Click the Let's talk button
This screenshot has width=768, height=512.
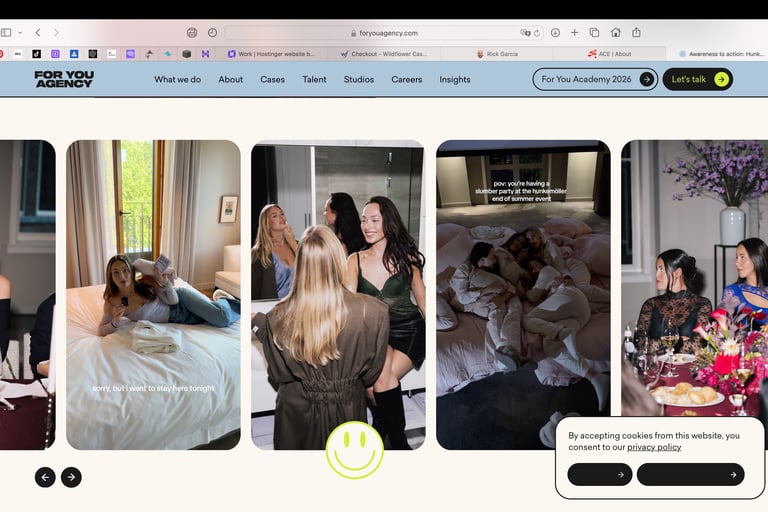click(697, 79)
